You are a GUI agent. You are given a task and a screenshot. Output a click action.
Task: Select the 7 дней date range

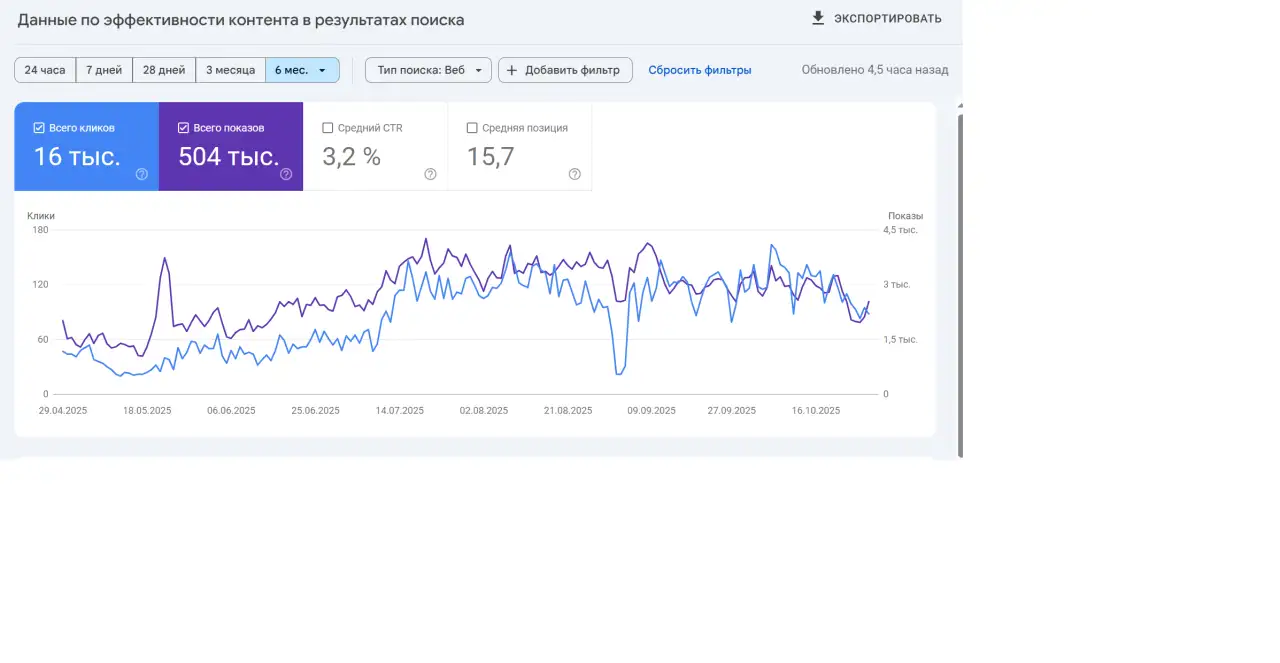pyautogui.click(x=104, y=70)
